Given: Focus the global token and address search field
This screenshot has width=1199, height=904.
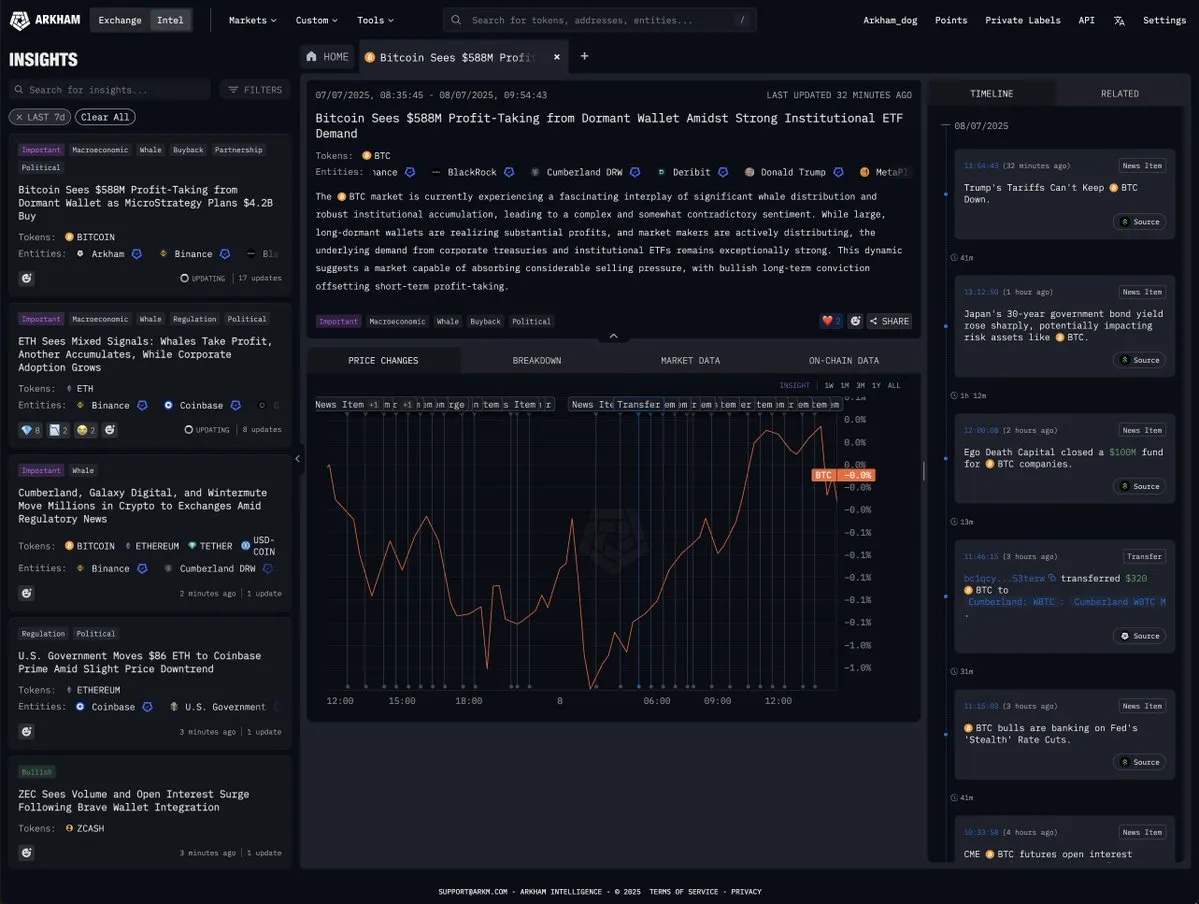Looking at the screenshot, I should [x=600, y=20].
